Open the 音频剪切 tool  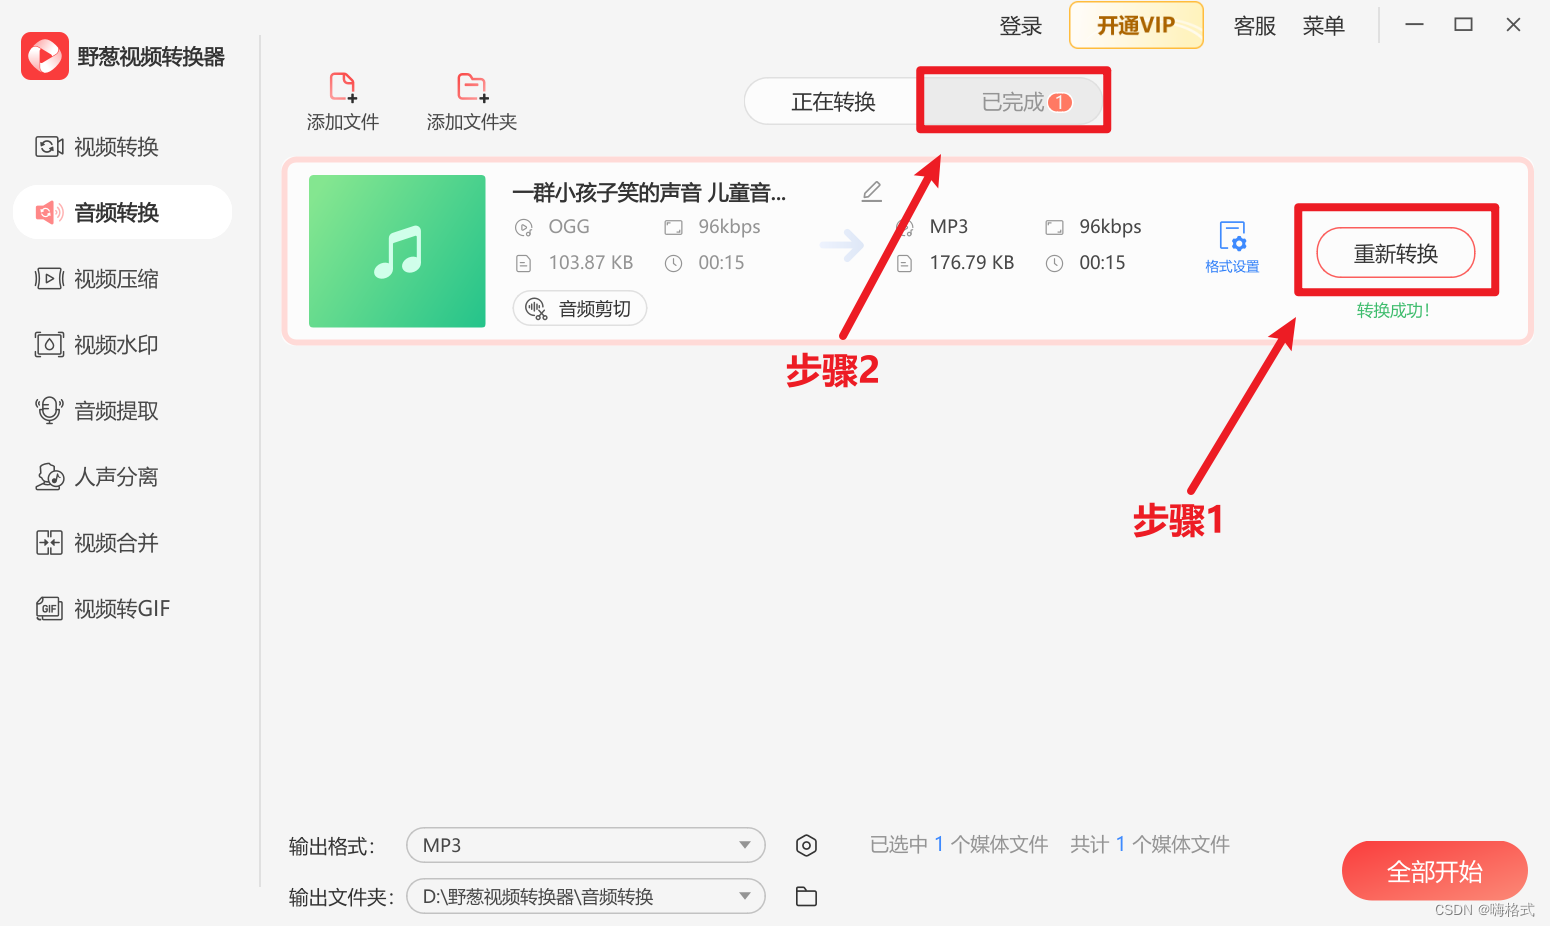coord(580,309)
